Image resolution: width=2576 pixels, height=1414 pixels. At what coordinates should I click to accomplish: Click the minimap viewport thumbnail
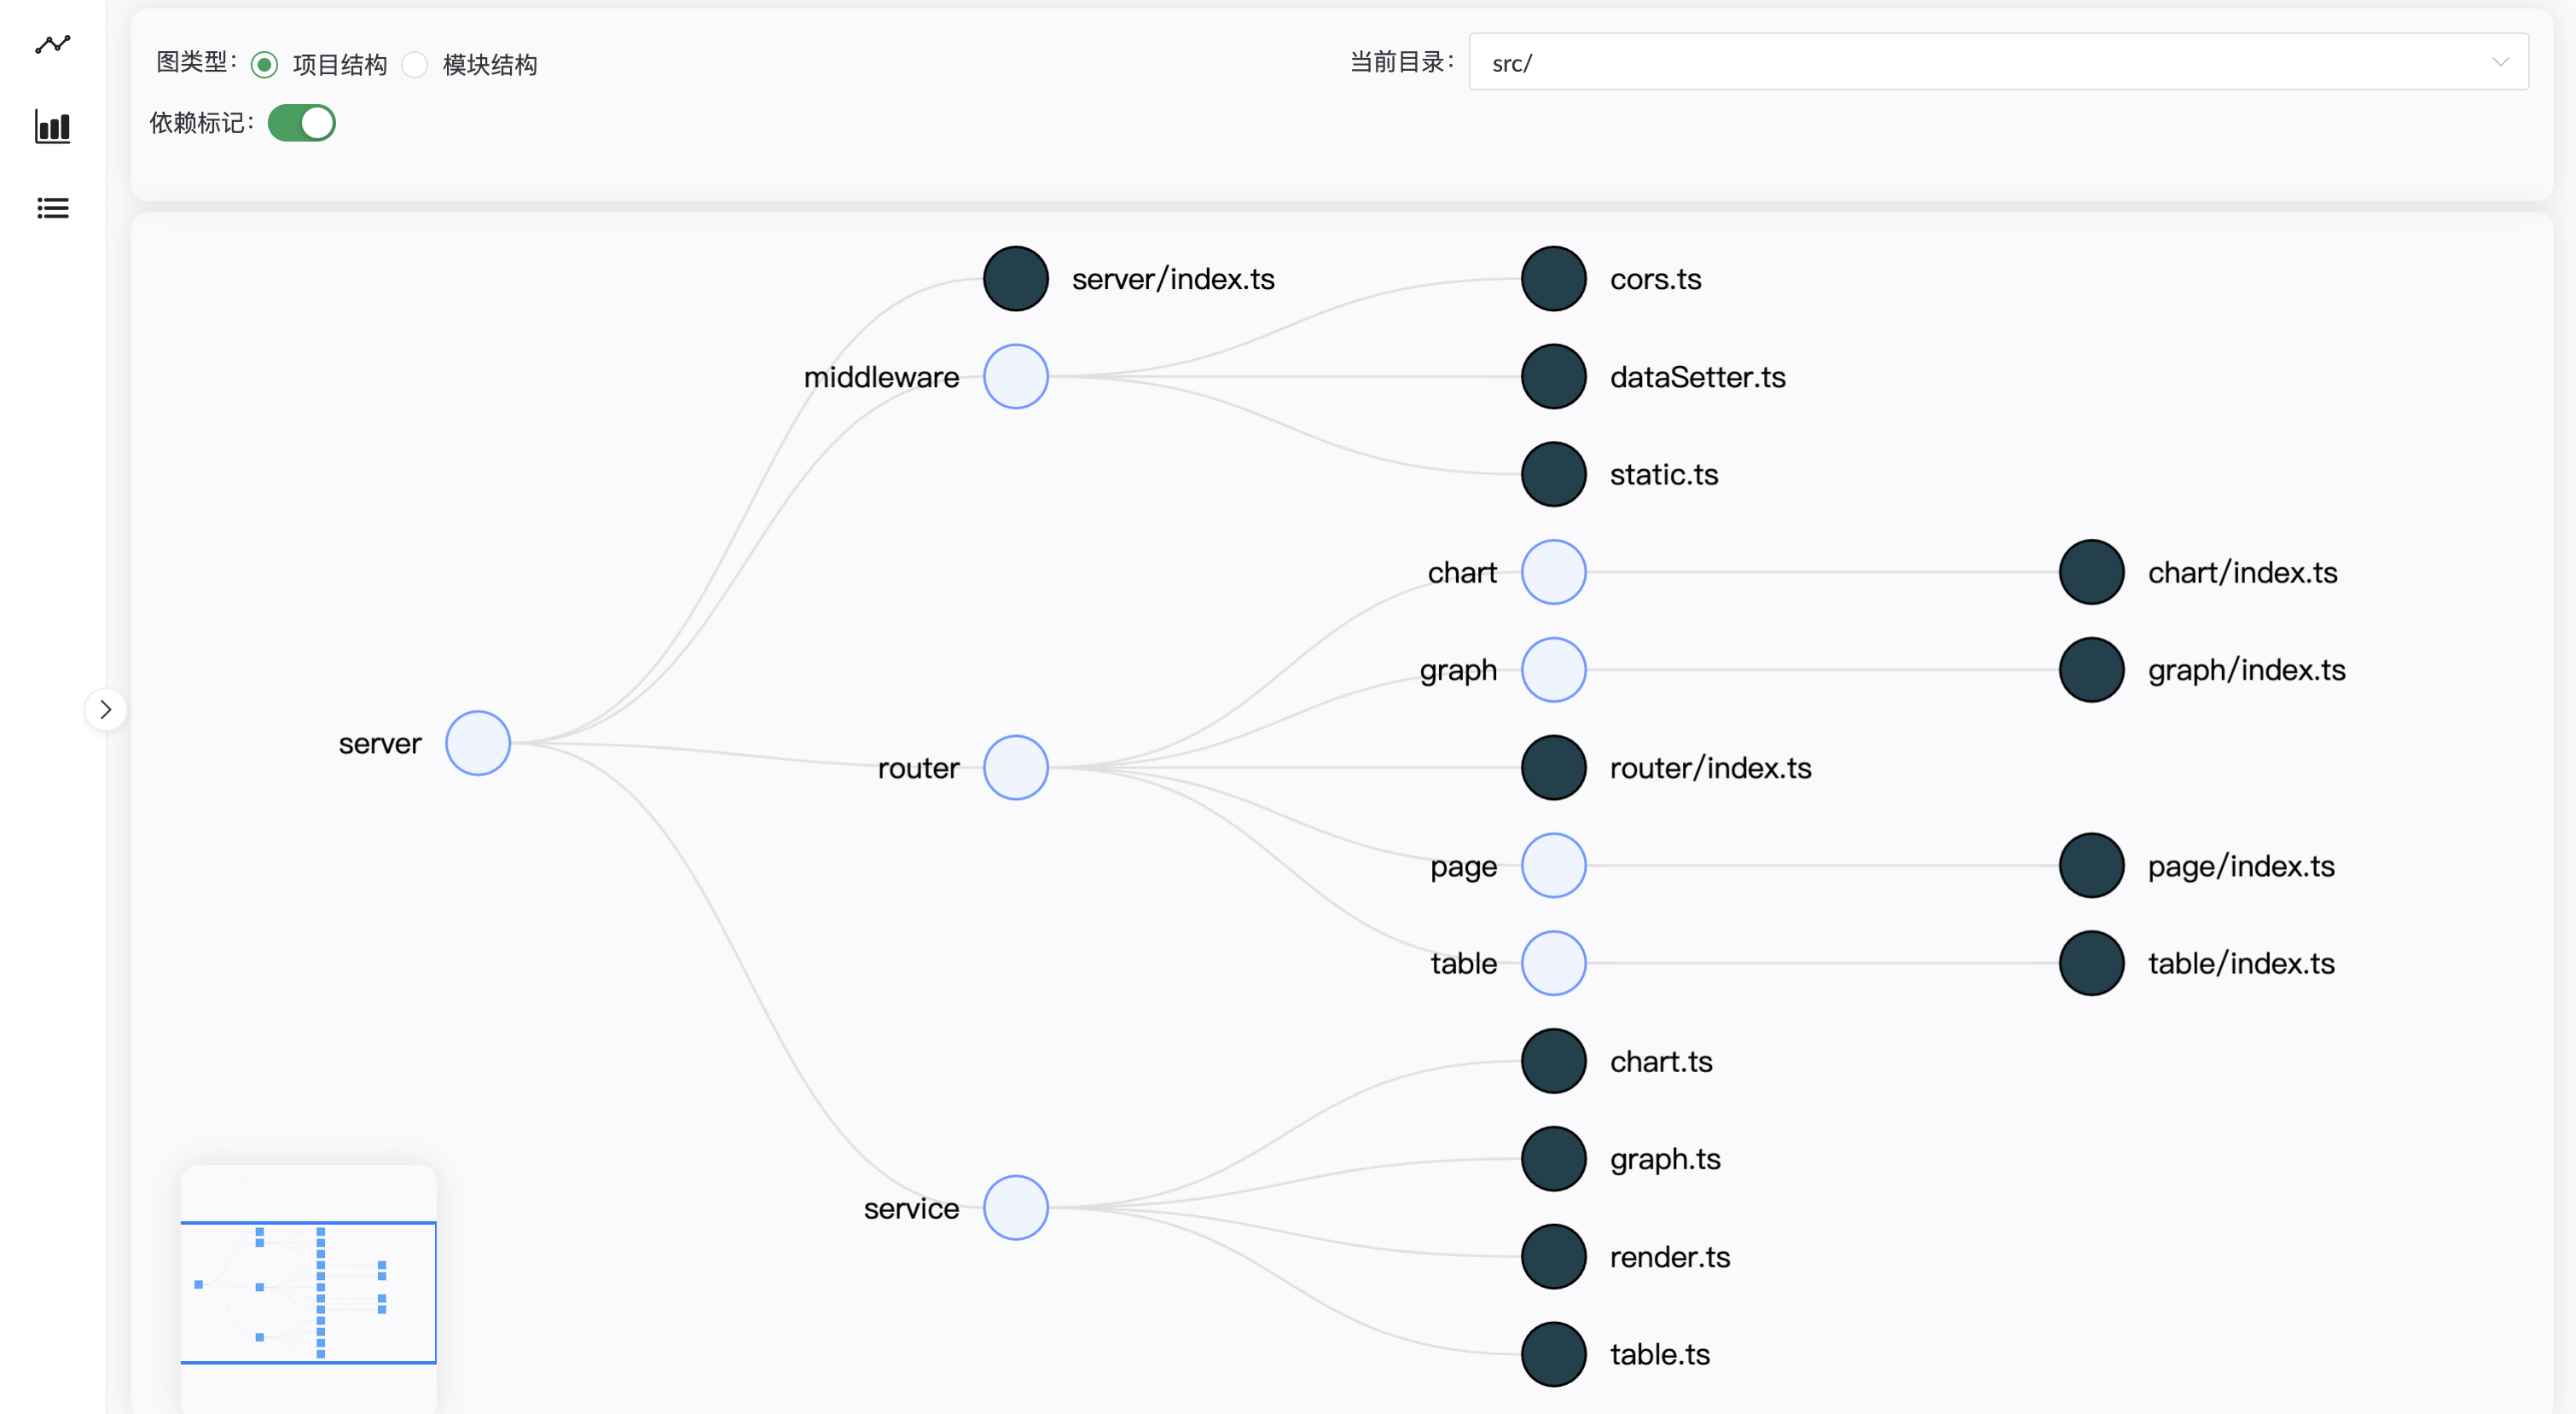pyautogui.click(x=308, y=1291)
